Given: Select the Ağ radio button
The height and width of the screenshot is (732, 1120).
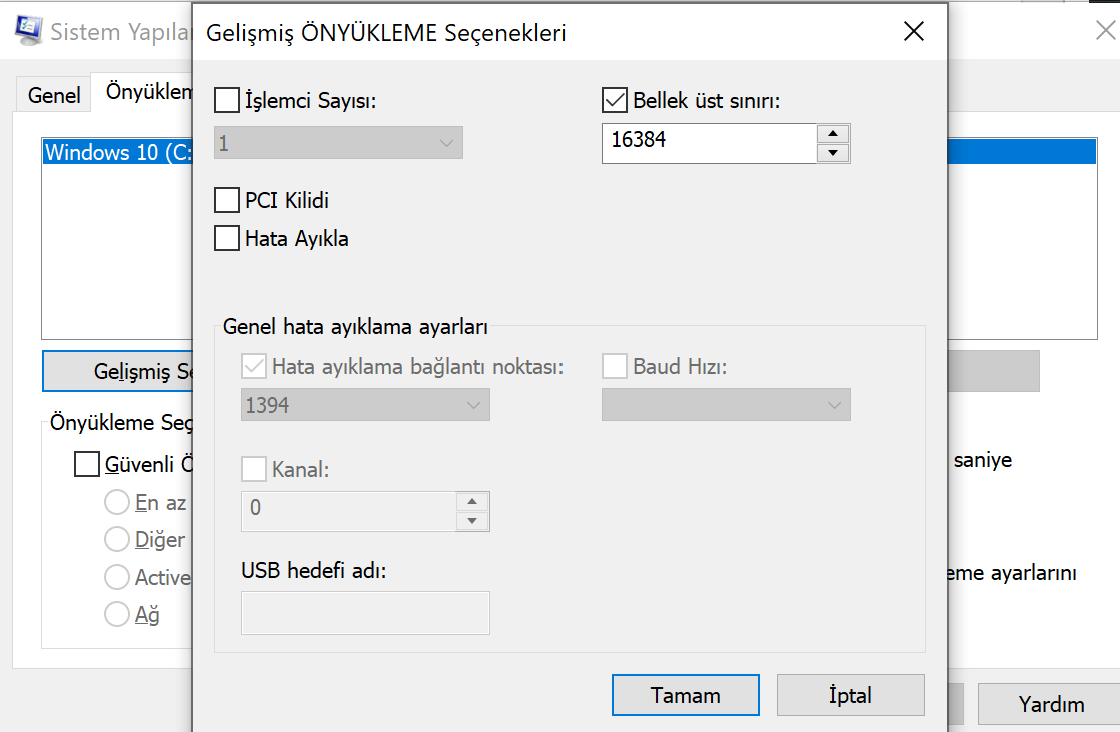Looking at the screenshot, I should [x=117, y=614].
